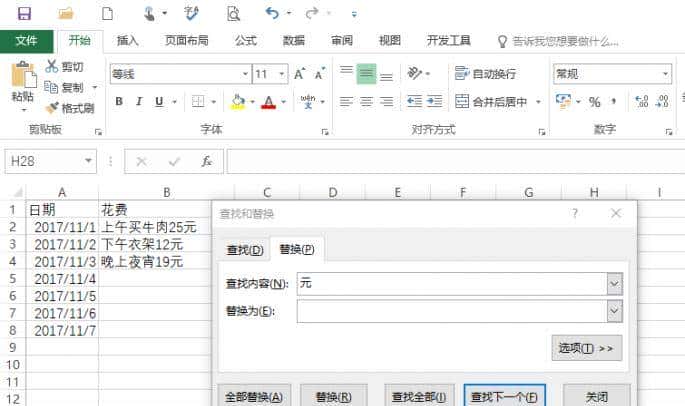Image resolution: width=685 pixels, height=406 pixels.
Task: Click 合并后居中 merge and center
Action: click(x=491, y=102)
